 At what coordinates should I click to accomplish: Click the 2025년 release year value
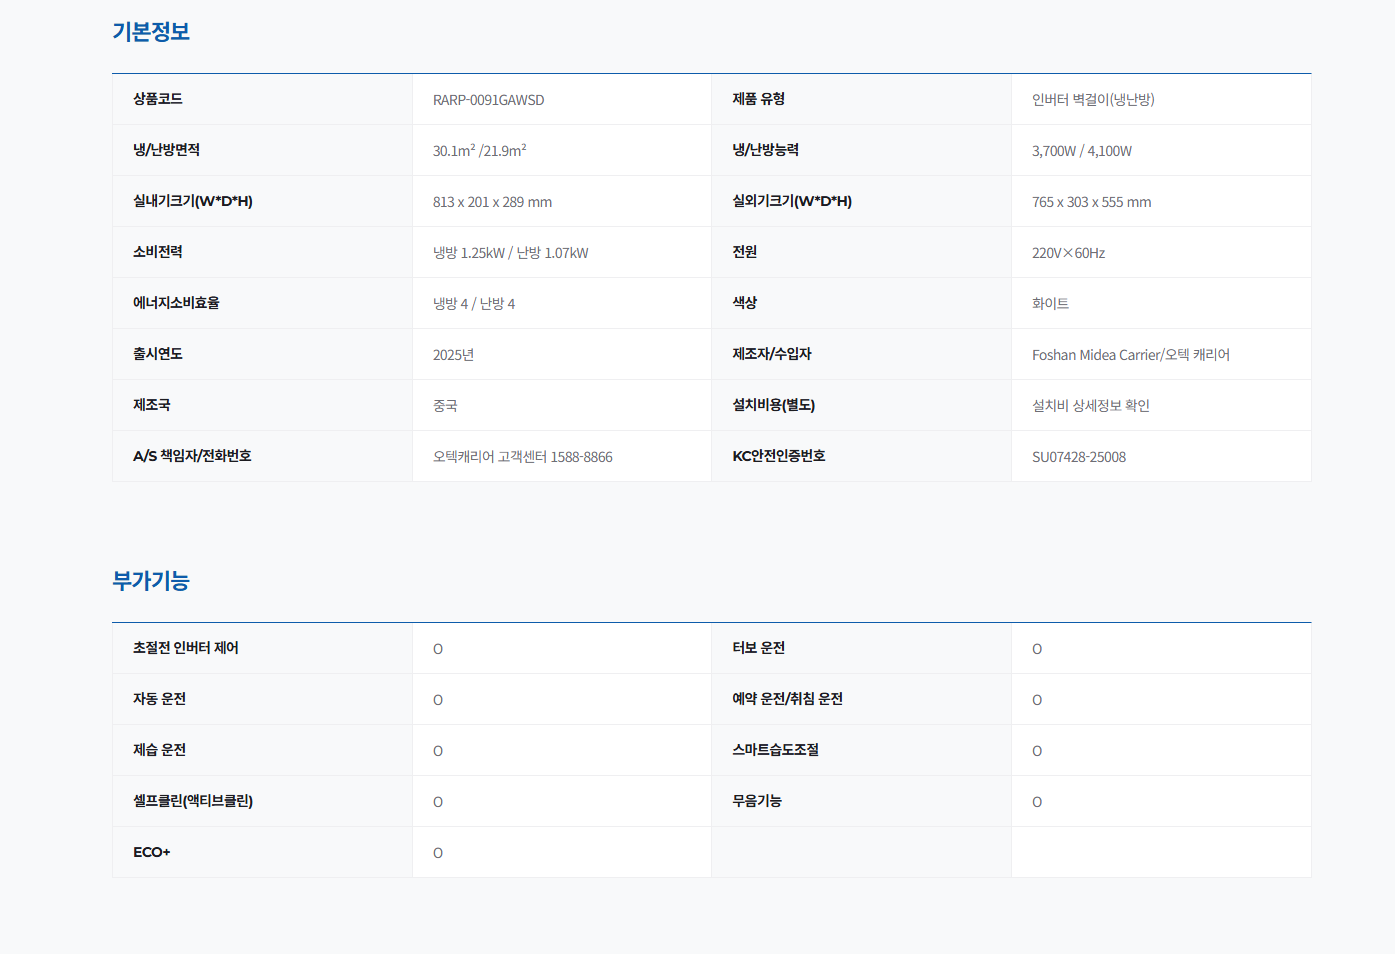453,355
